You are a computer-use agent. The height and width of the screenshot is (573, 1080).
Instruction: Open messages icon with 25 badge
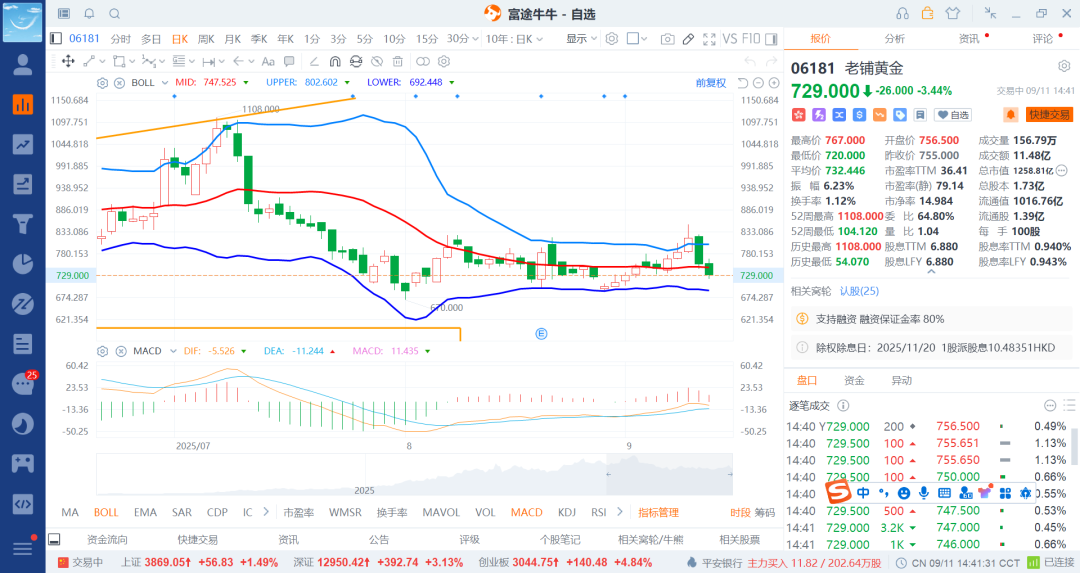click(x=23, y=383)
